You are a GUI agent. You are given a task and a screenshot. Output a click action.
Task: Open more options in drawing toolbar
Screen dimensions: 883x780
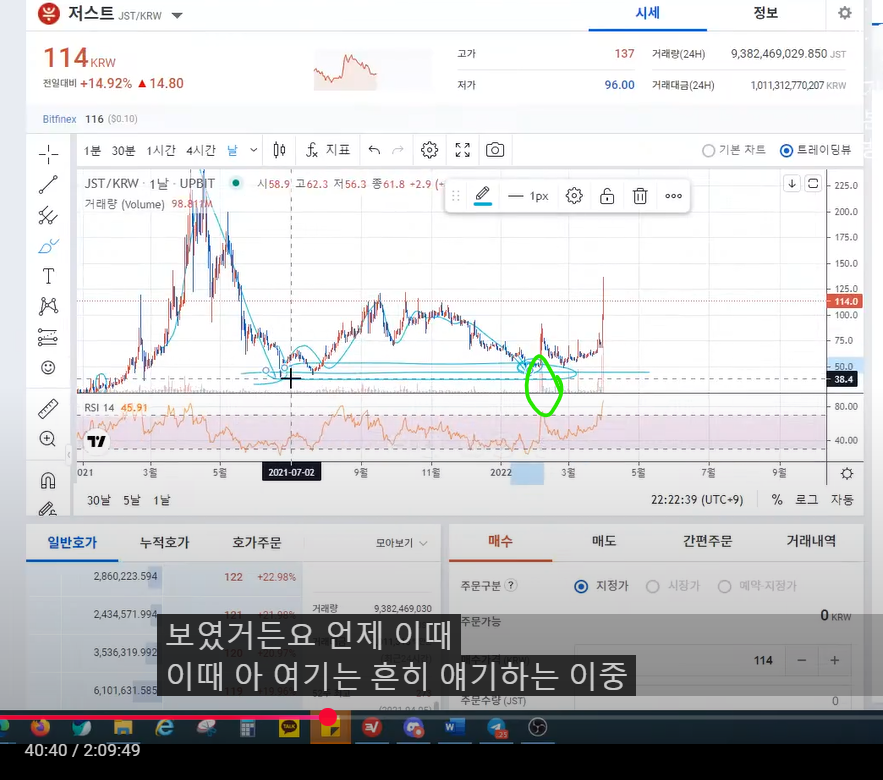(x=674, y=196)
